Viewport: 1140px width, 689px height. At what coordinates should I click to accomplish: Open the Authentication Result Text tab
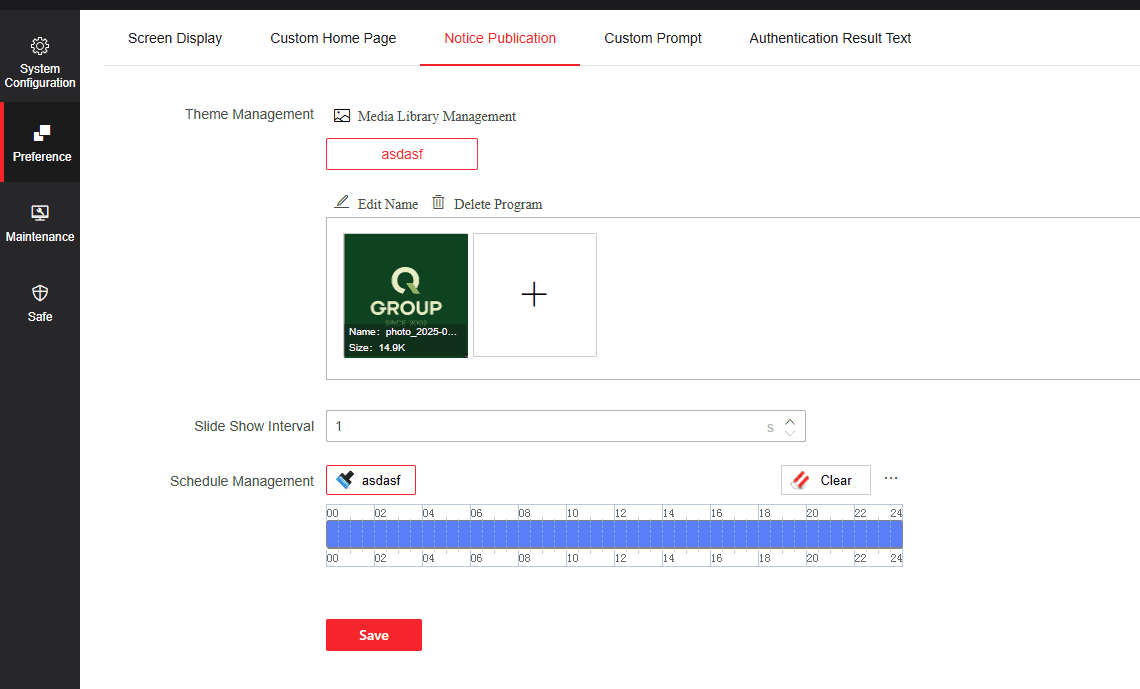tap(830, 38)
